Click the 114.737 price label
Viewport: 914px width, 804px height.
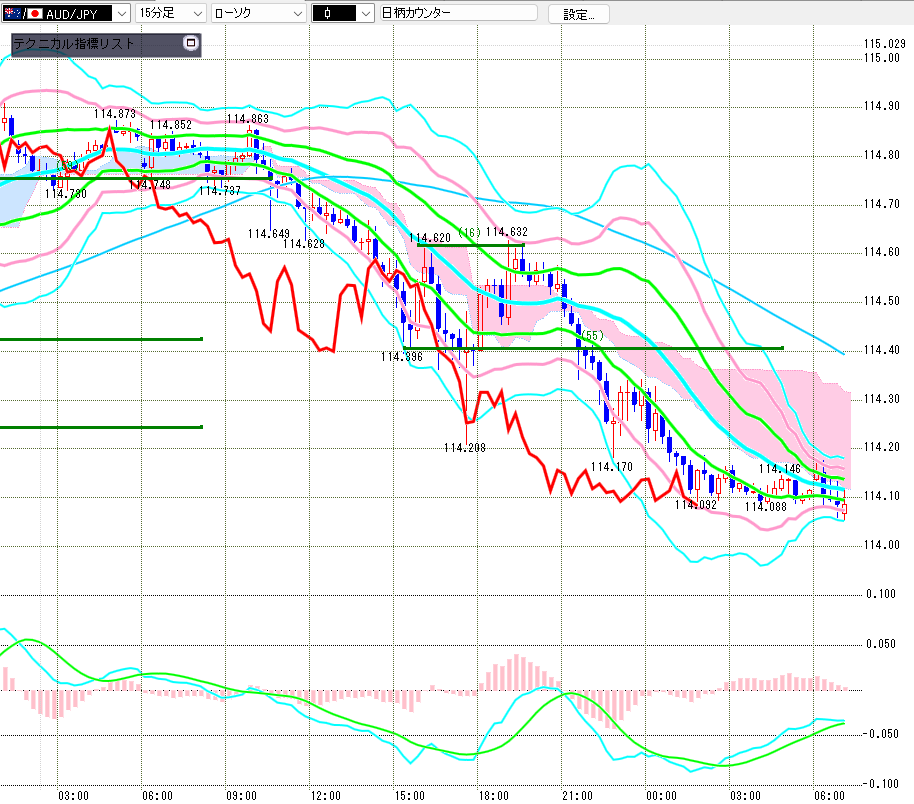pos(220,191)
